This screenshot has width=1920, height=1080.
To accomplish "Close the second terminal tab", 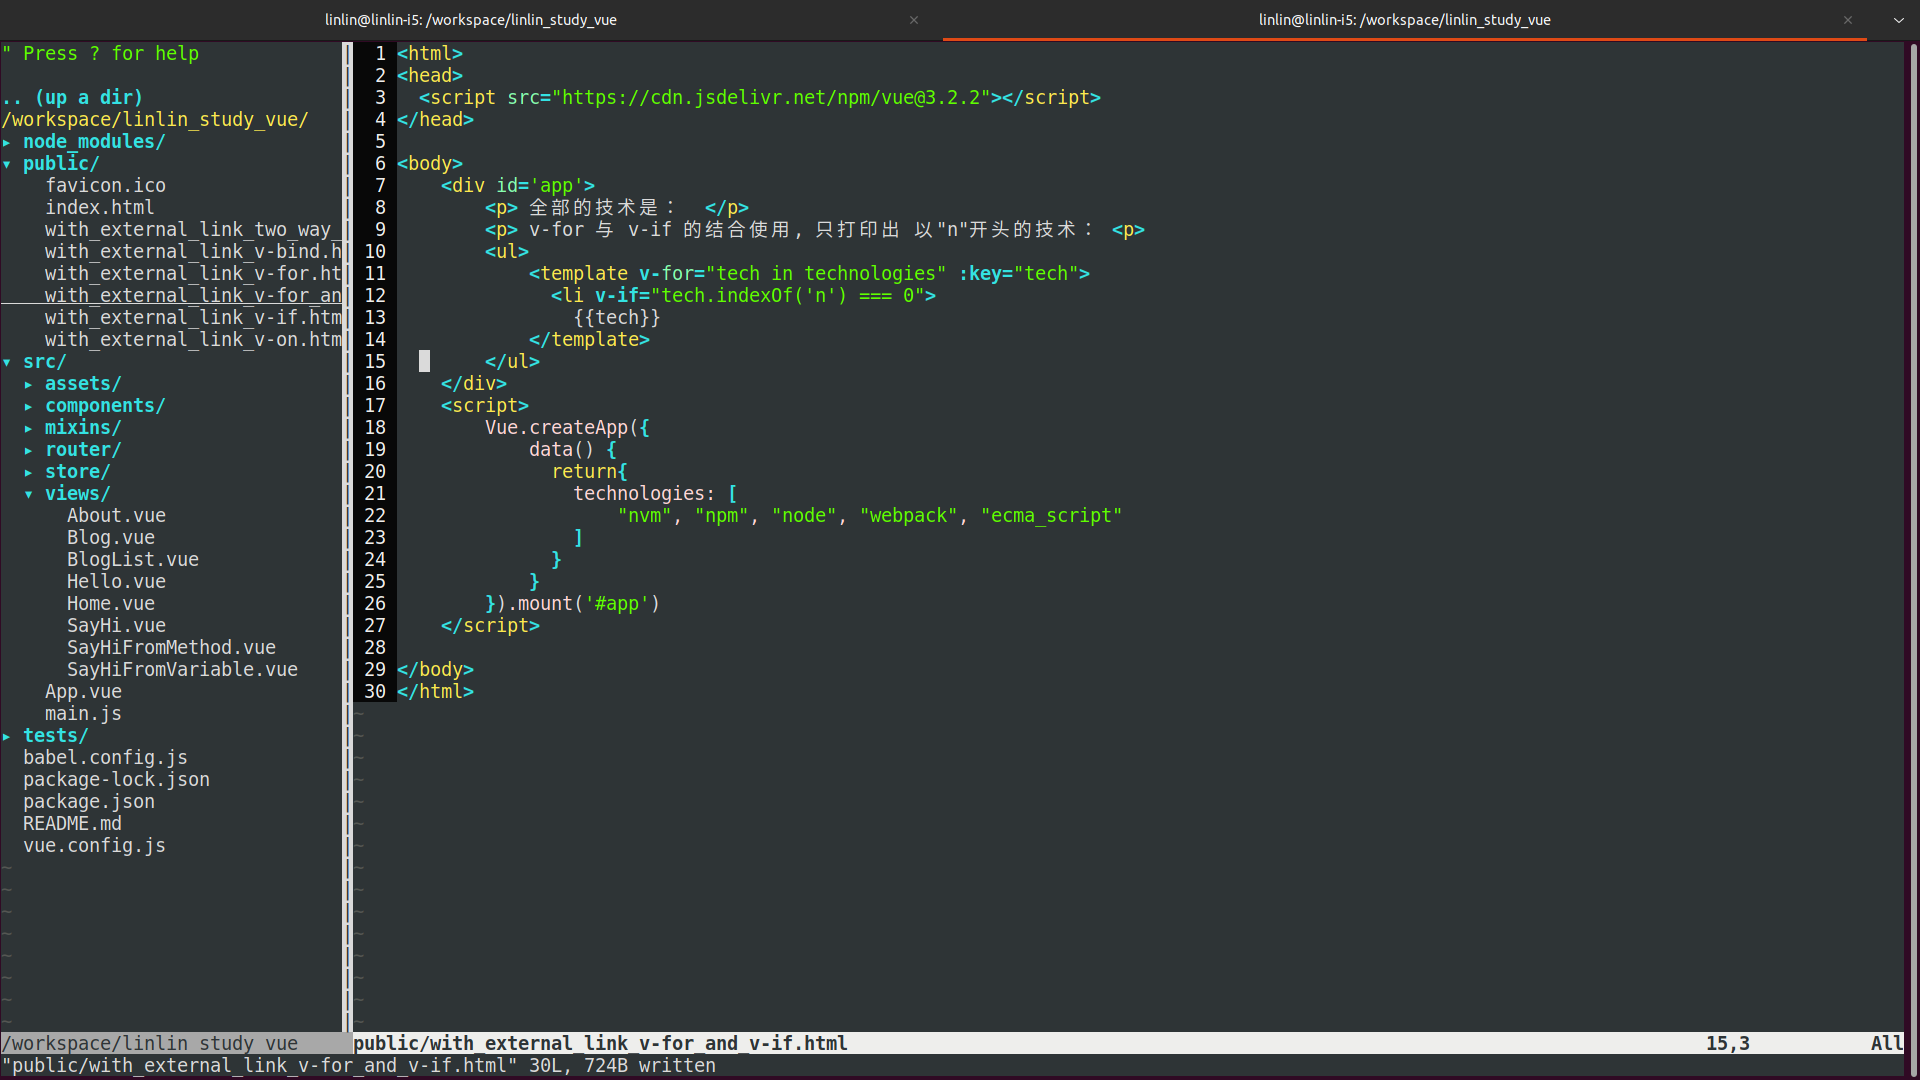I will [1847, 20].
